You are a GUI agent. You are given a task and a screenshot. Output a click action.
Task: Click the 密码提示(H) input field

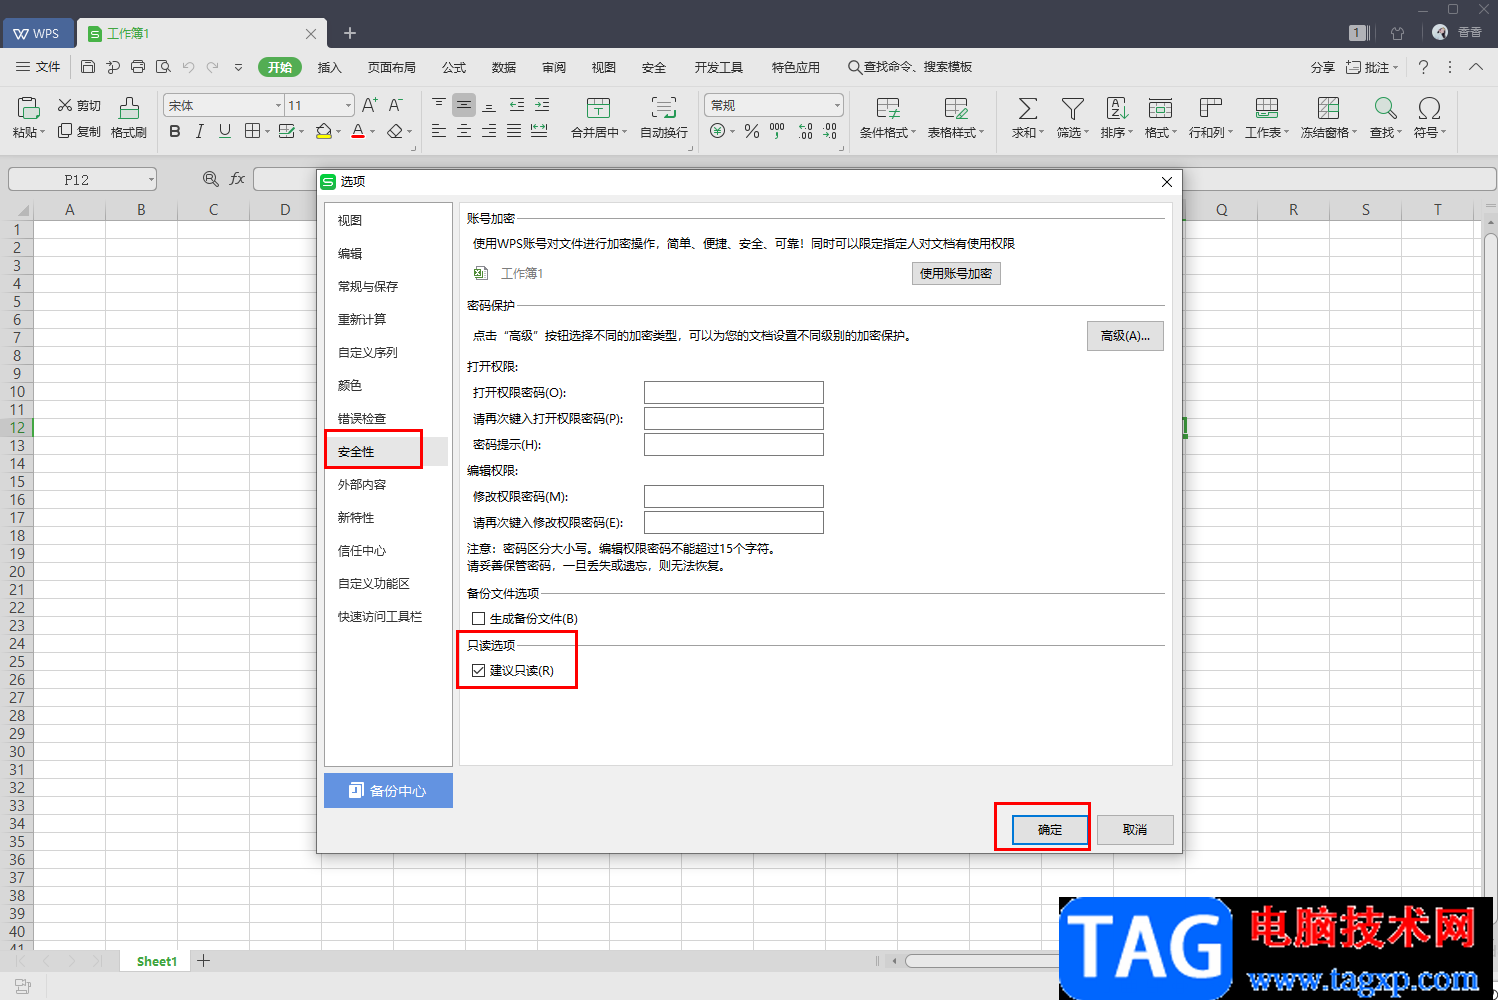(734, 444)
